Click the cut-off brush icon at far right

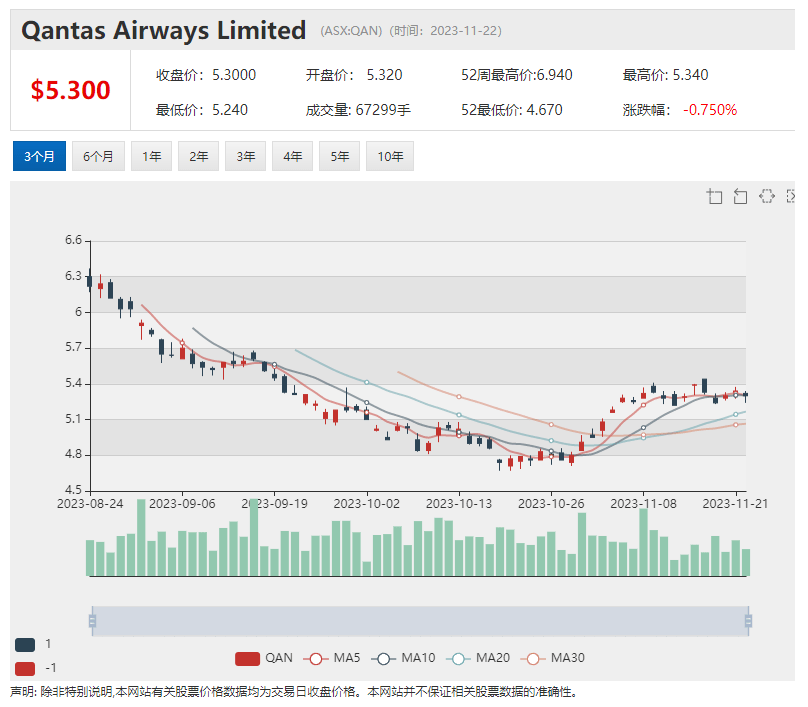coord(791,196)
